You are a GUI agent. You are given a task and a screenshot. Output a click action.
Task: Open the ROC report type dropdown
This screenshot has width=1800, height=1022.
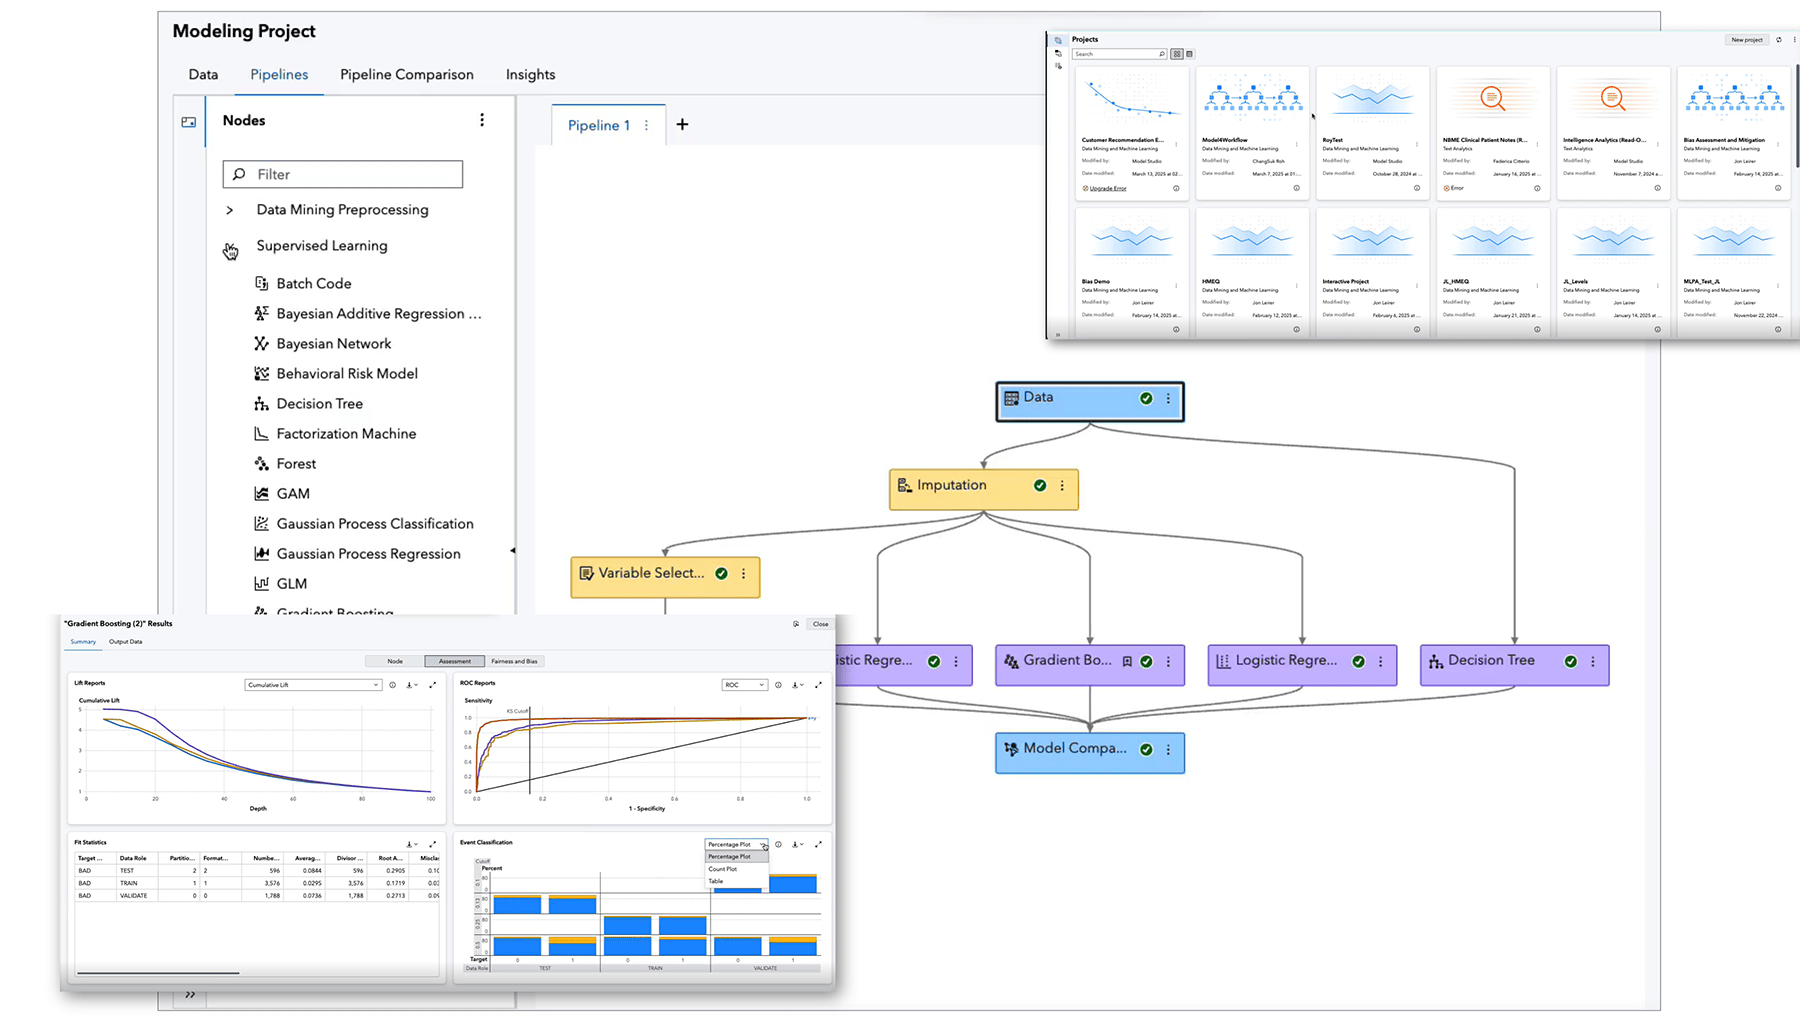click(744, 684)
